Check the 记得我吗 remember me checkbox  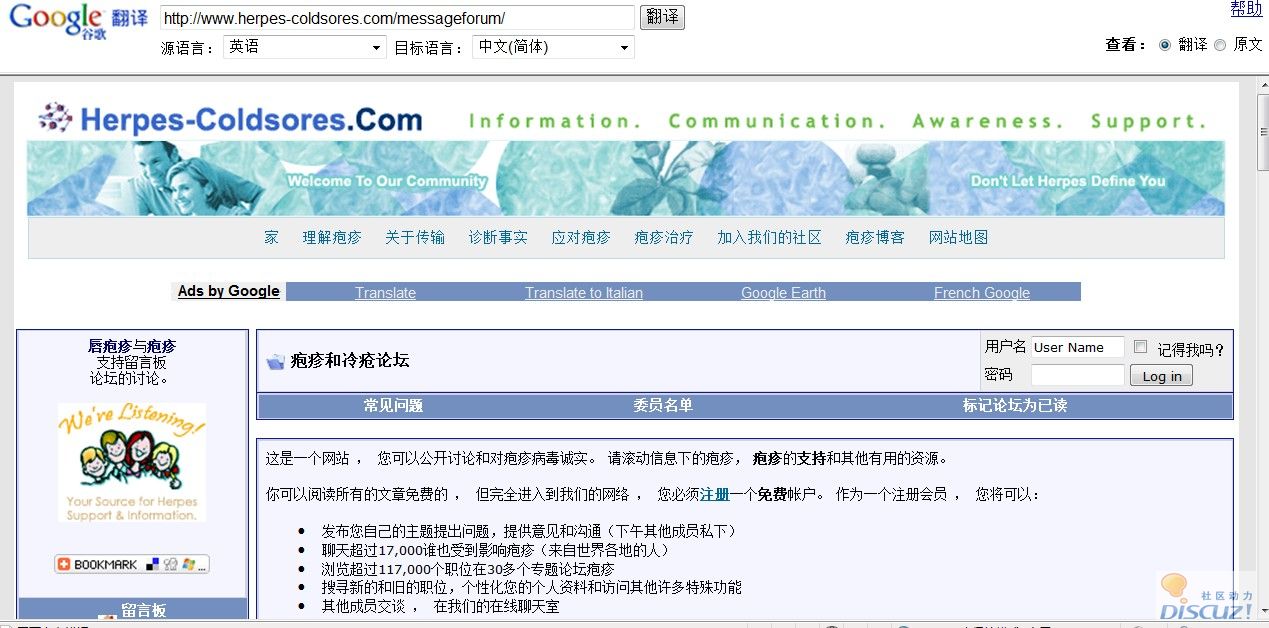pyautogui.click(x=1141, y=347)
